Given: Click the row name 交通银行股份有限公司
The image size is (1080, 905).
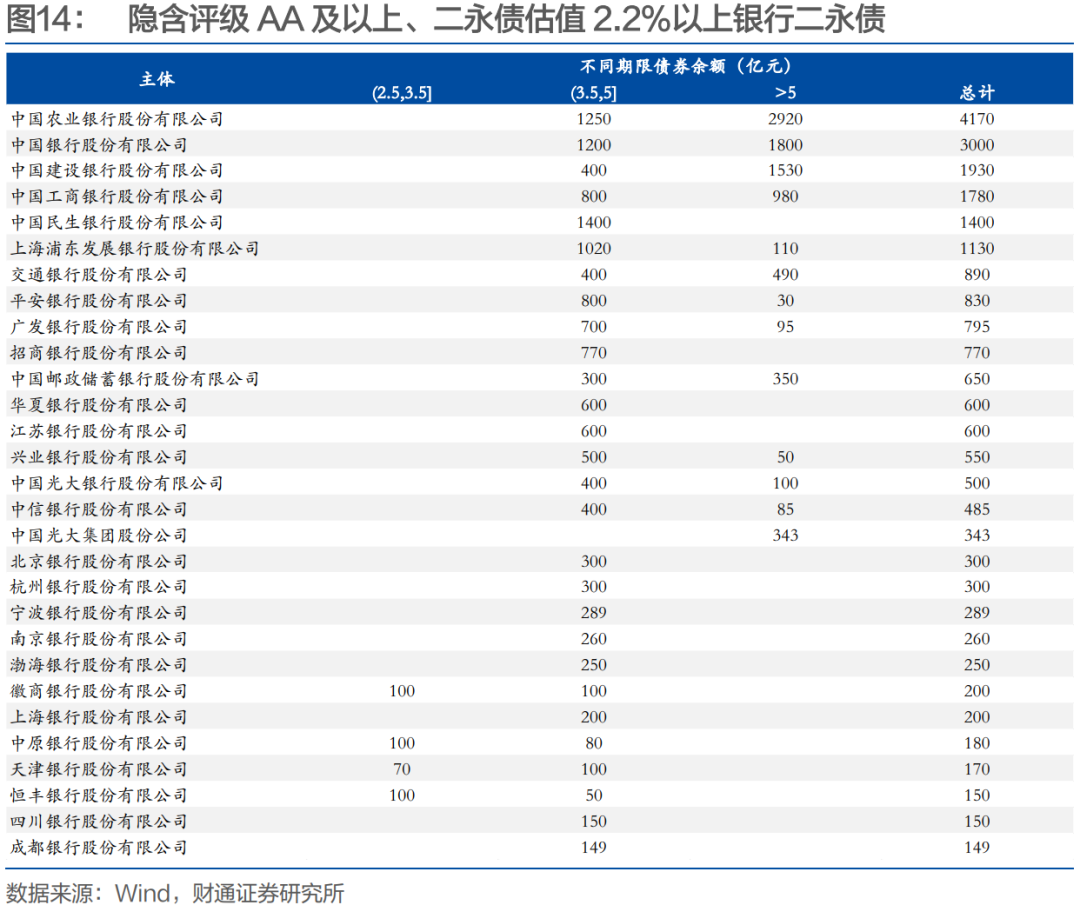Looking at the screenshot, I should (99, 275).
